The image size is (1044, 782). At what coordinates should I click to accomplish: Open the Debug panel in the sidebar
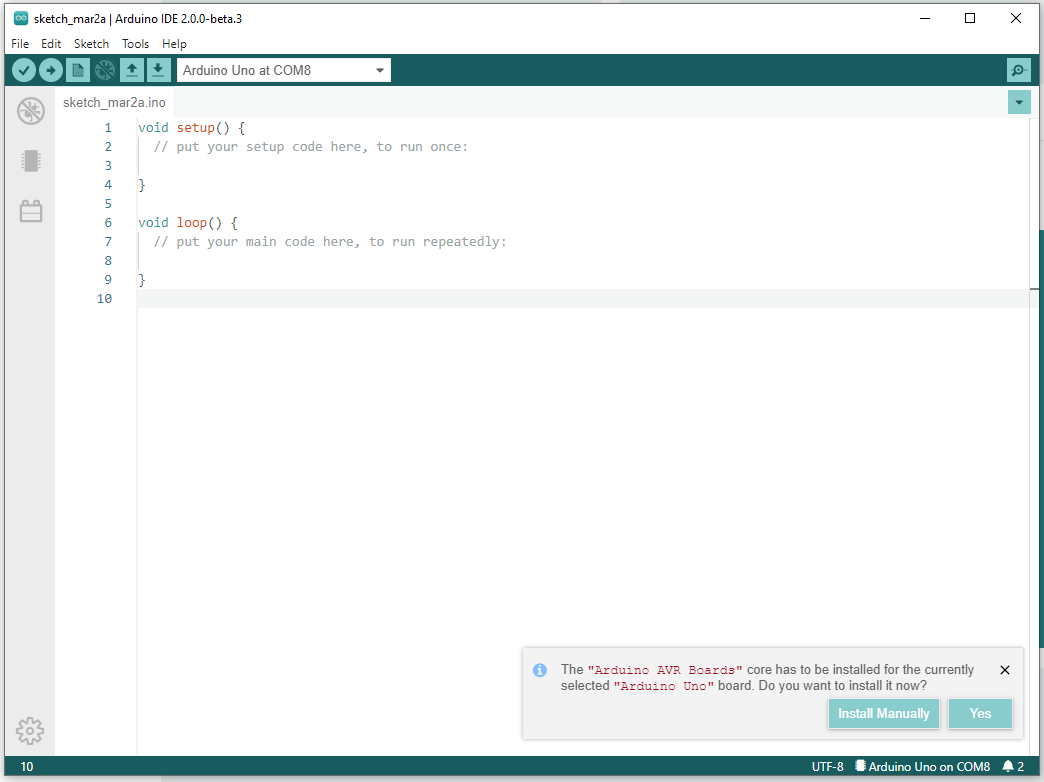[x=31, y=111]
